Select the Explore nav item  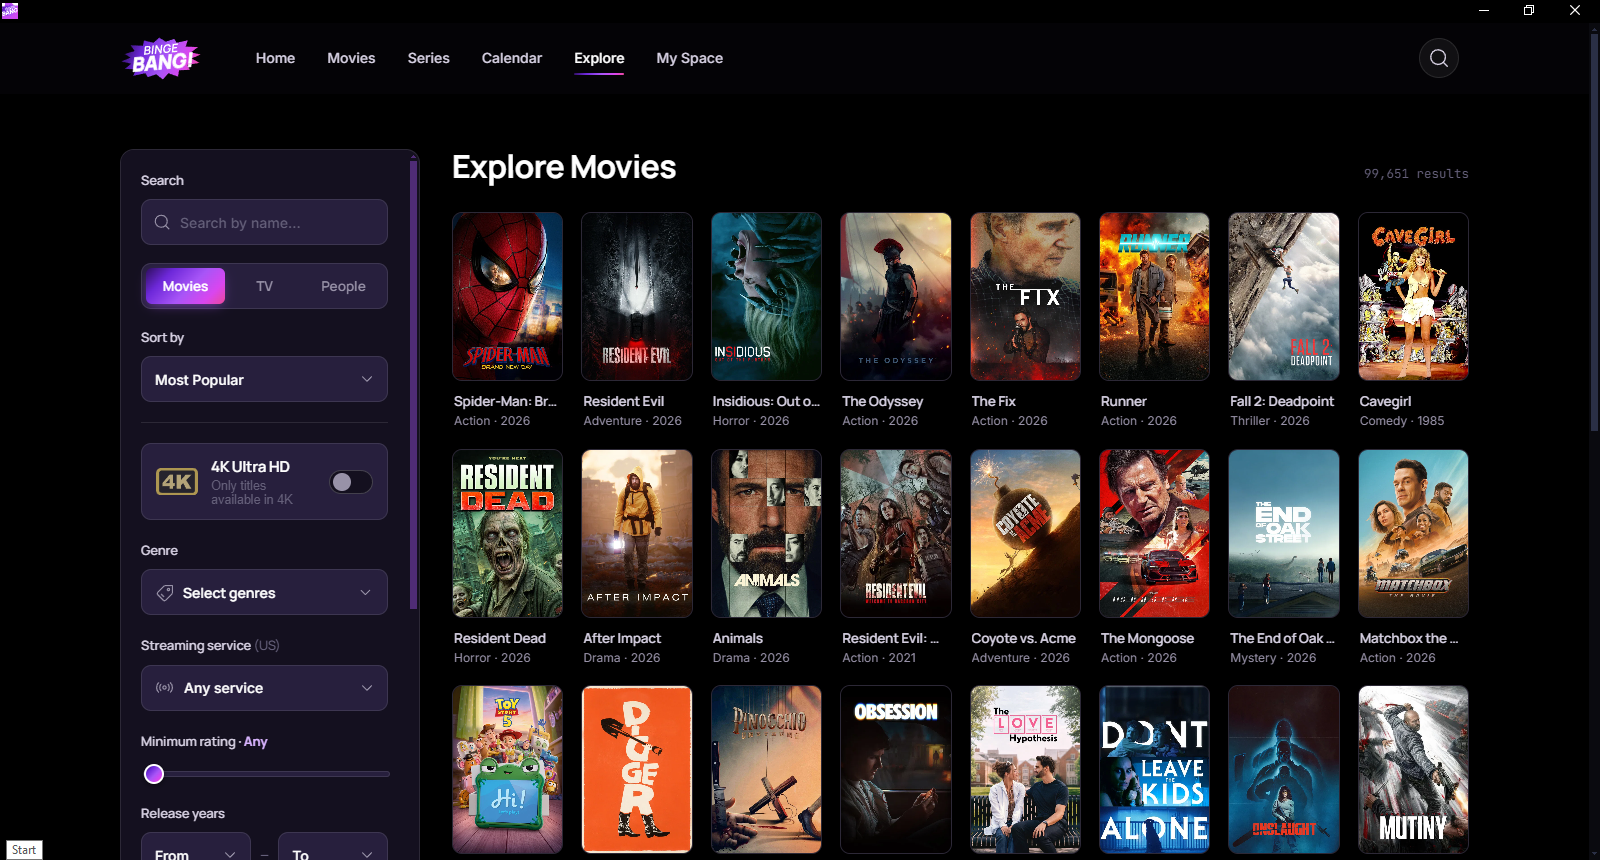point(599,58)
